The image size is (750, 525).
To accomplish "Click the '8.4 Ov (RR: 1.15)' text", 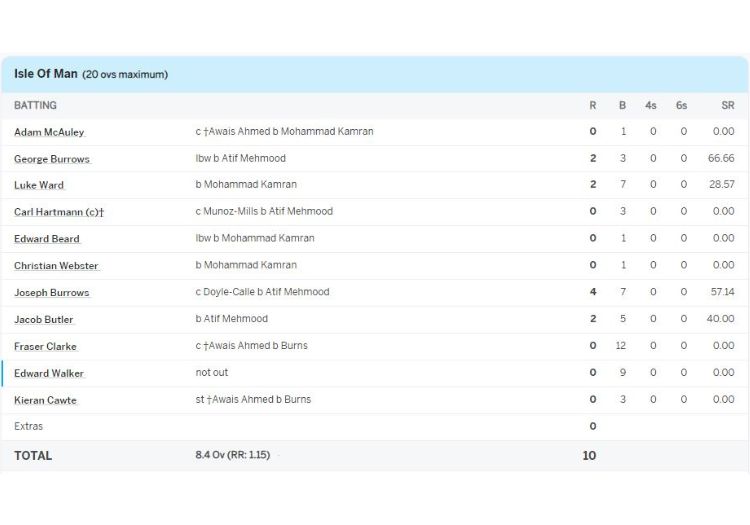I will (232, 455).
